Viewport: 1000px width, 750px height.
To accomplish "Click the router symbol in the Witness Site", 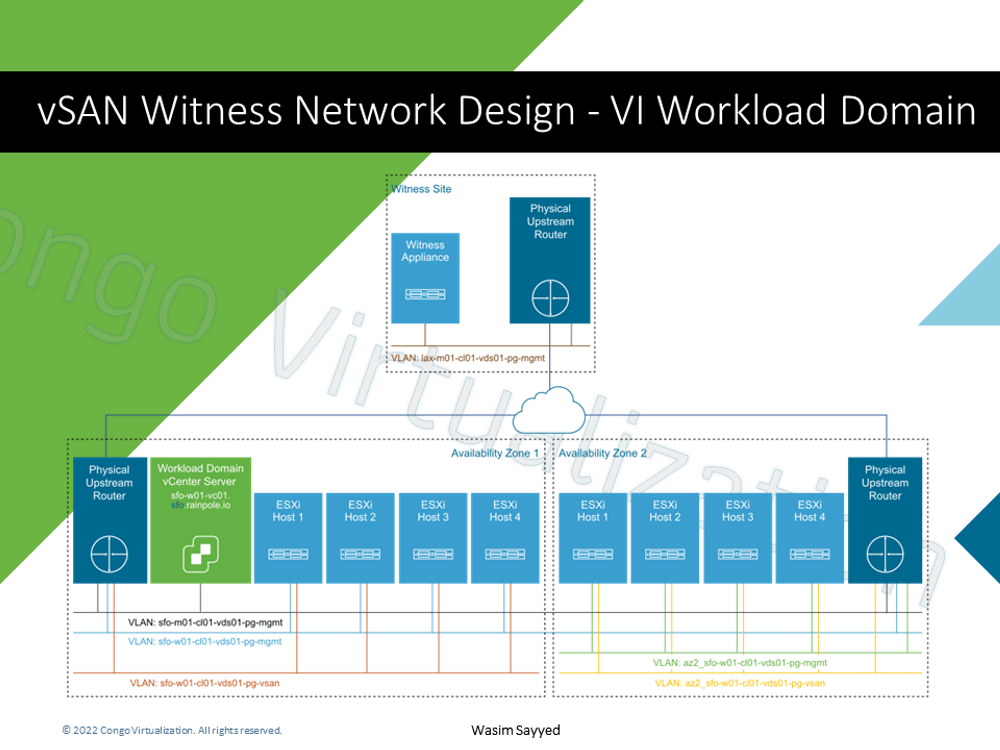I will tap(548, 296).
